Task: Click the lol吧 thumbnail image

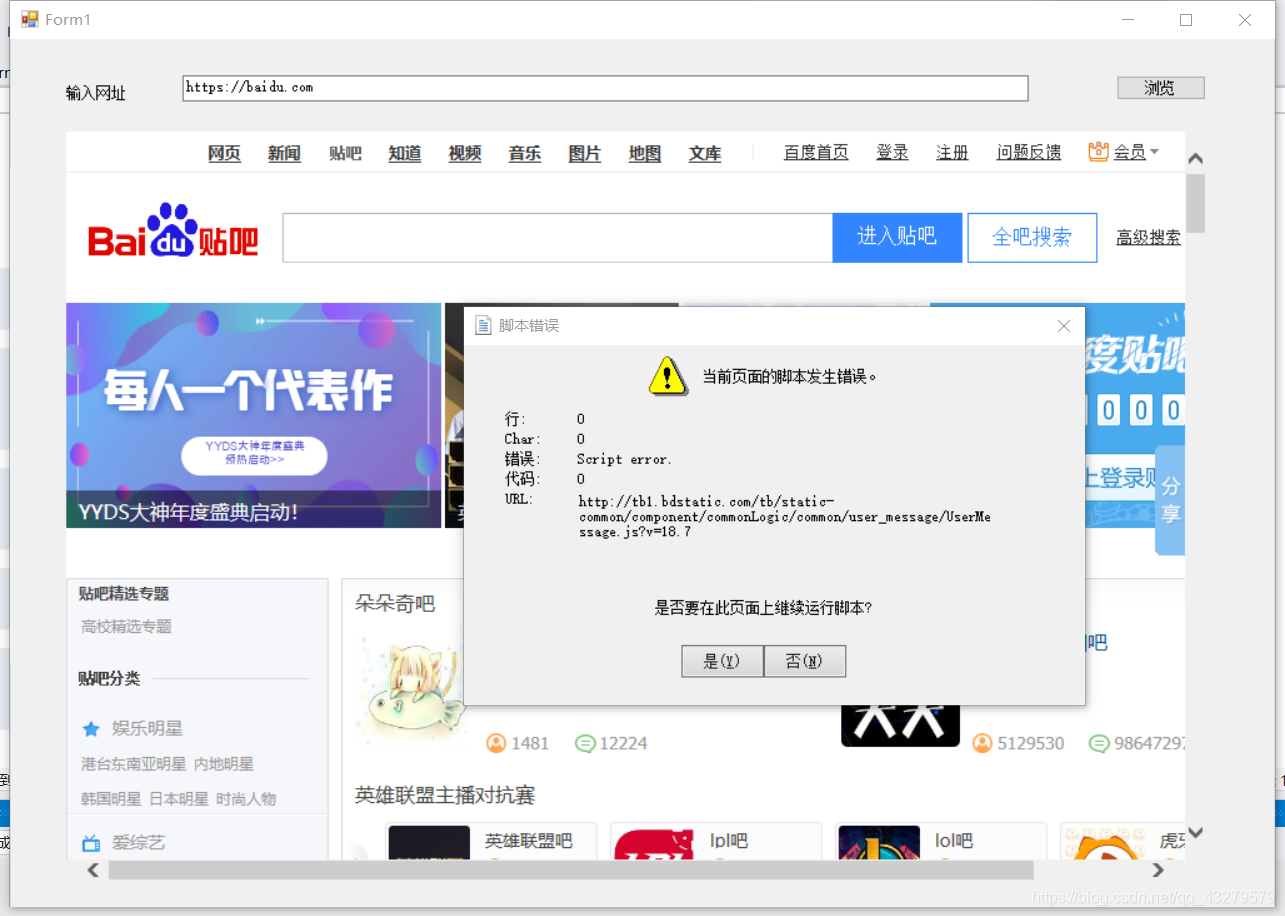Action: pyautogui.click(x=879, y=843)
